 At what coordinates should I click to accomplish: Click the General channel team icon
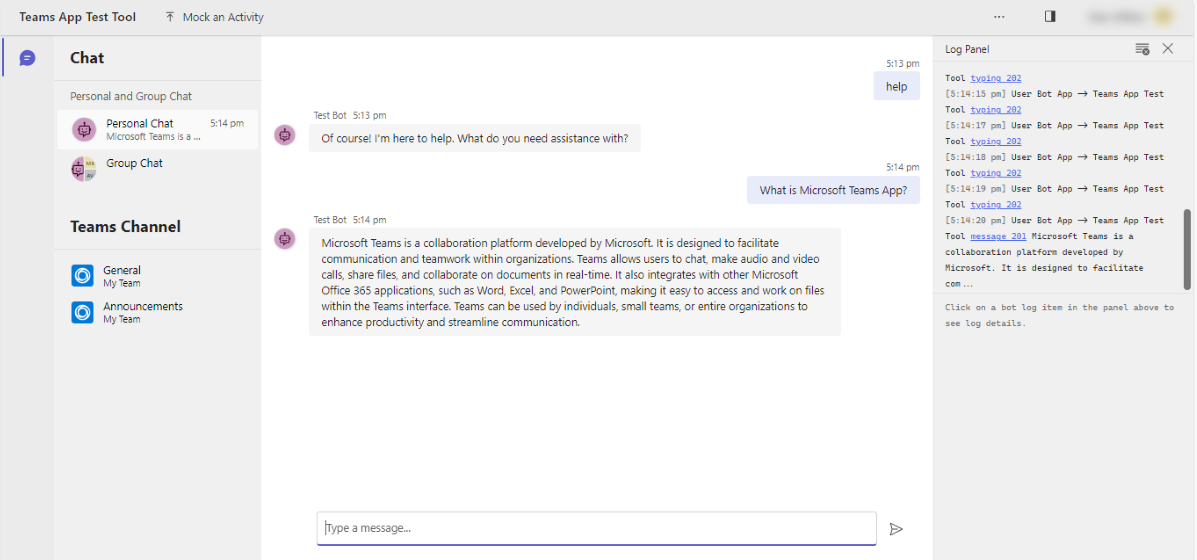(x=82, y=275)
